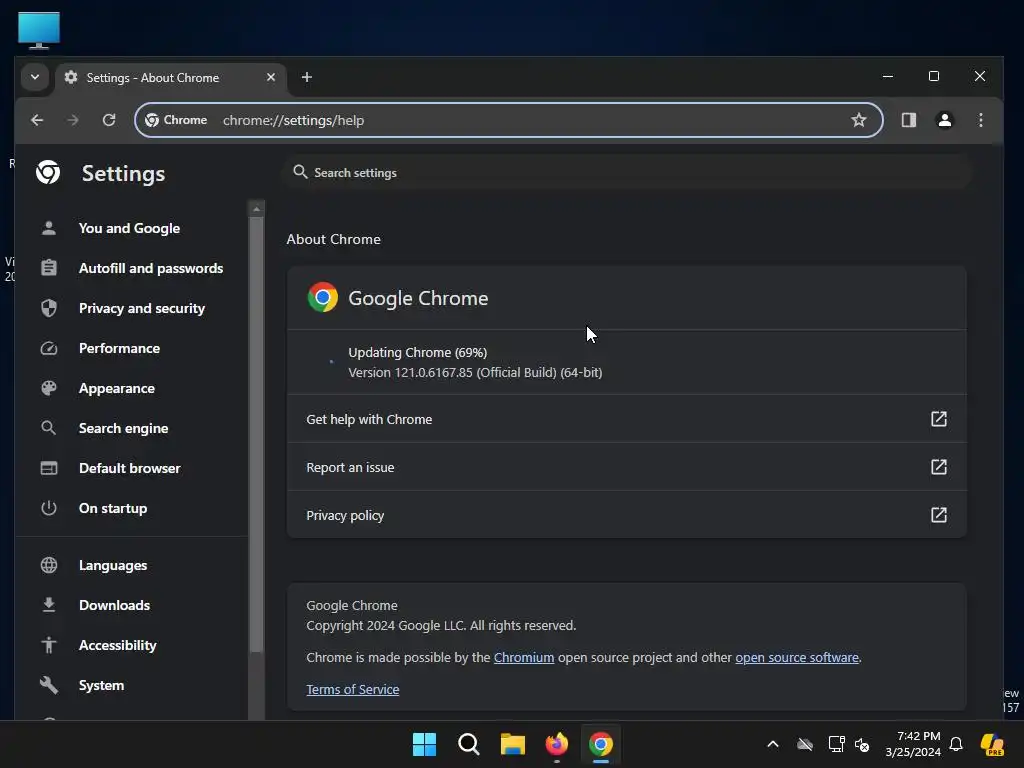
Task: Click the Updating Chrome (69%) status text
Action: 418,353
